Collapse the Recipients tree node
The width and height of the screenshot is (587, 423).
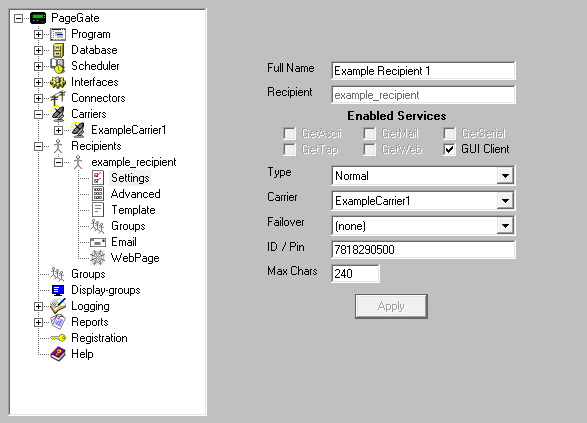tap(38, 146)
